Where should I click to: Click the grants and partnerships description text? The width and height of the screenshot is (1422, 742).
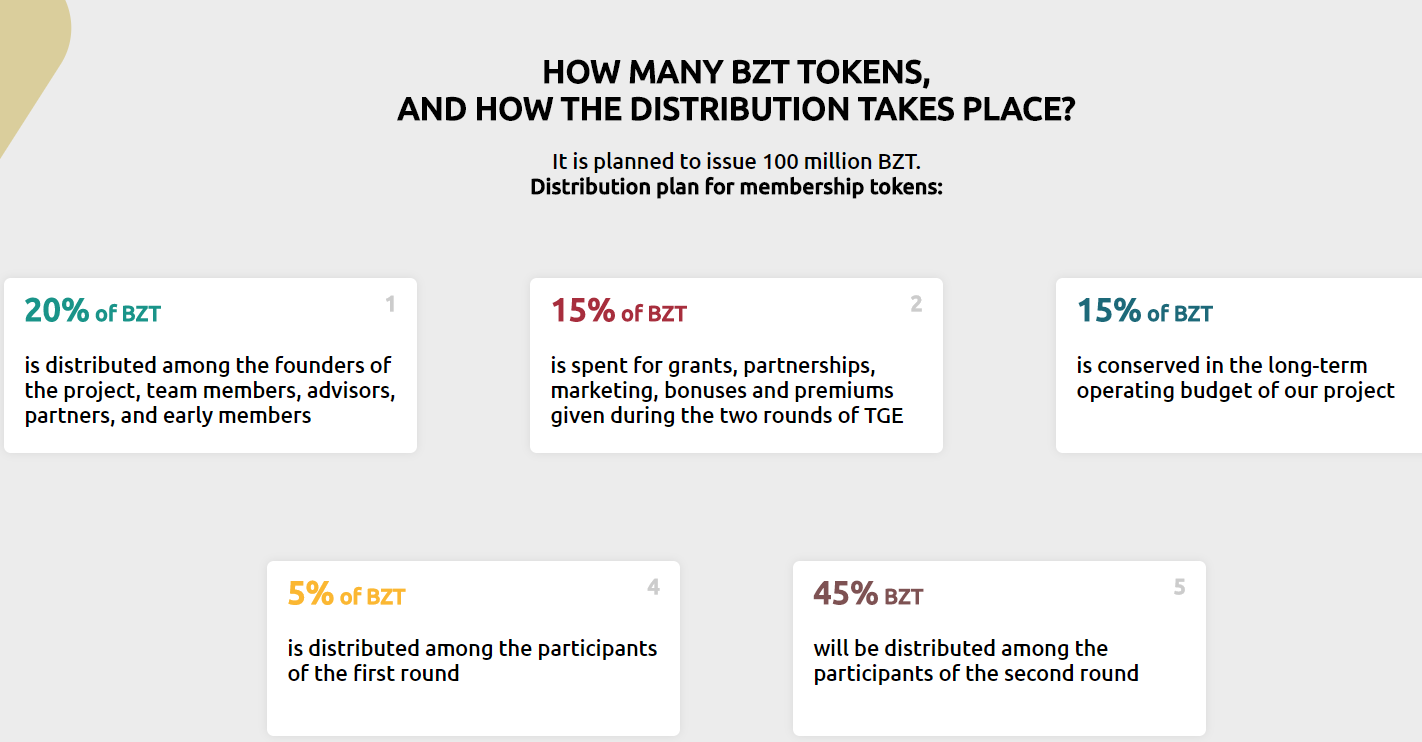pyautogui.click(x=727, y=391)
